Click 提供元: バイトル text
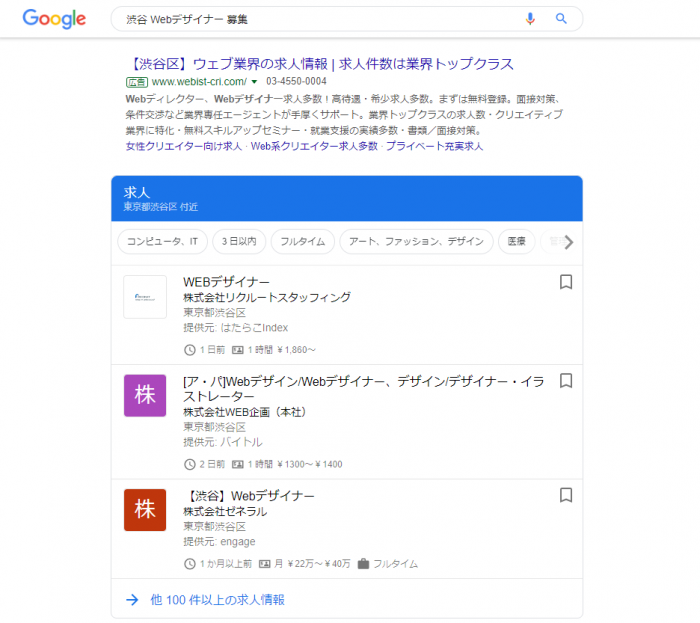 point(223,442)
